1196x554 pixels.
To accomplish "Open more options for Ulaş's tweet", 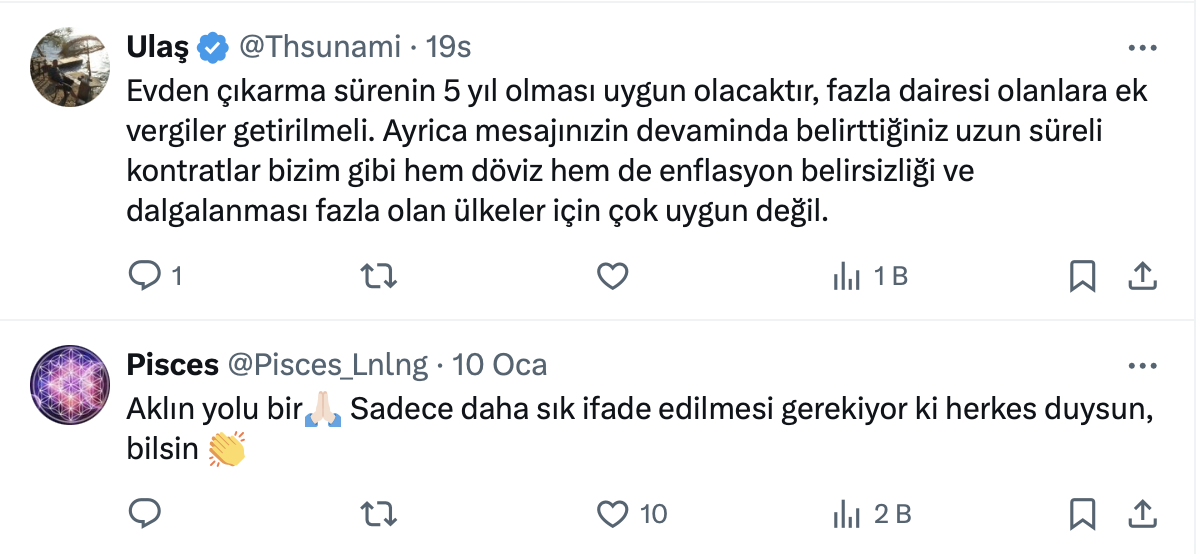I will coord(1142,47).
